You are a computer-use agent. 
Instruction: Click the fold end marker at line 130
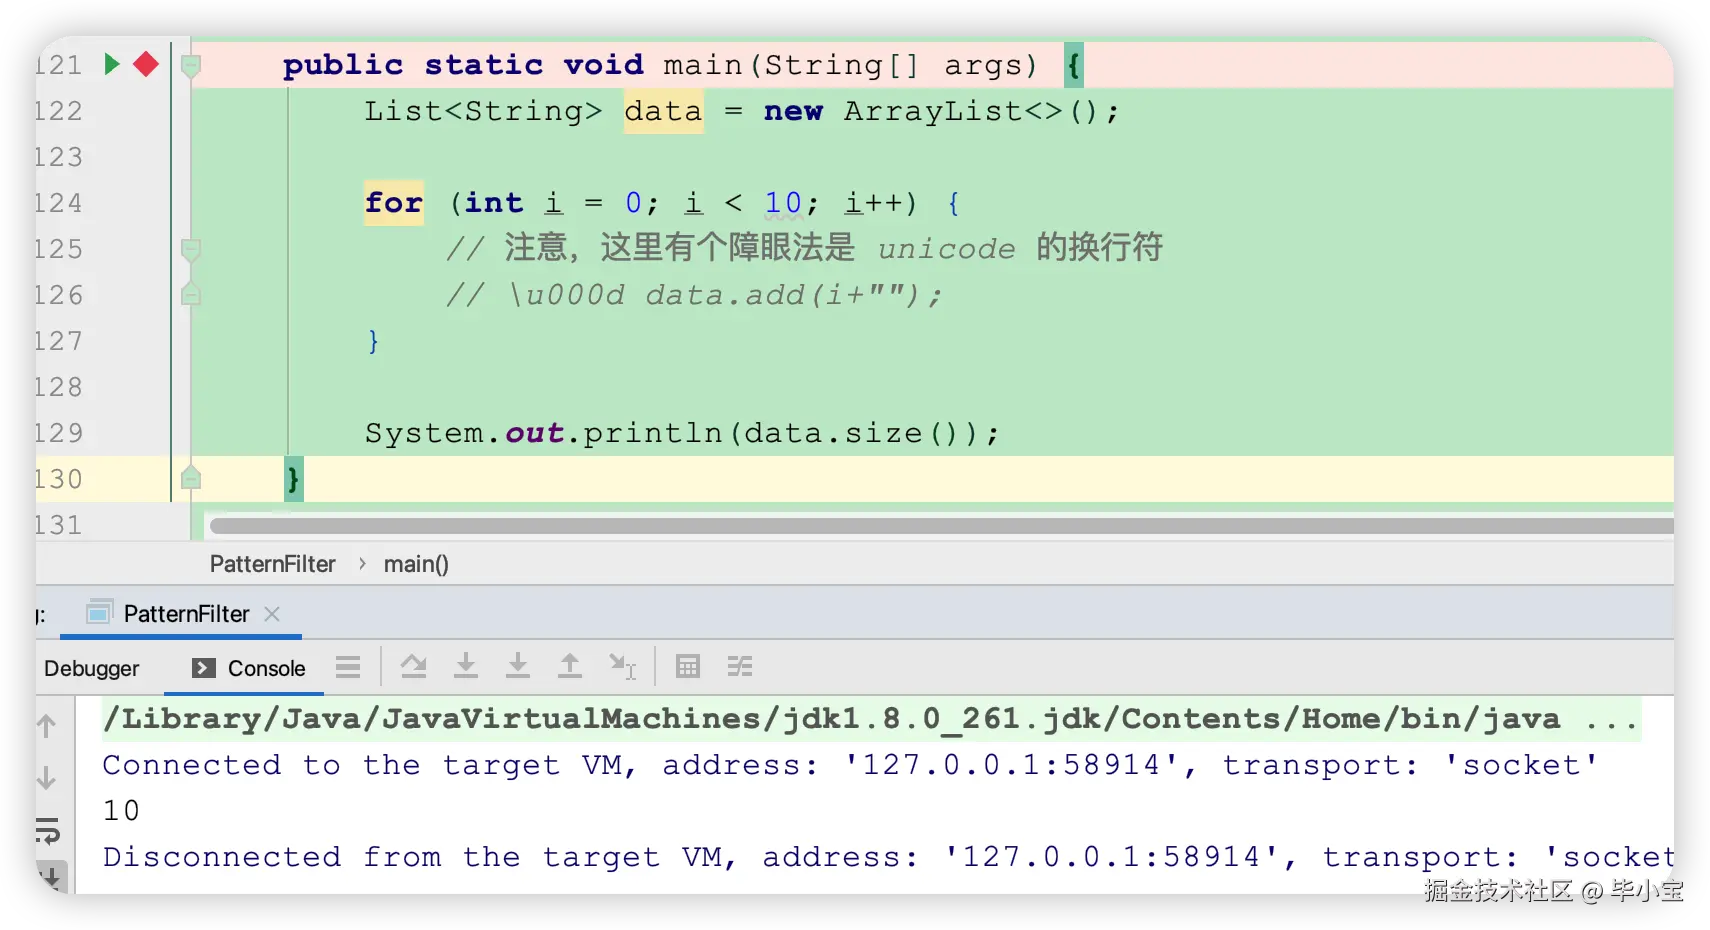[x=191, y=478]
